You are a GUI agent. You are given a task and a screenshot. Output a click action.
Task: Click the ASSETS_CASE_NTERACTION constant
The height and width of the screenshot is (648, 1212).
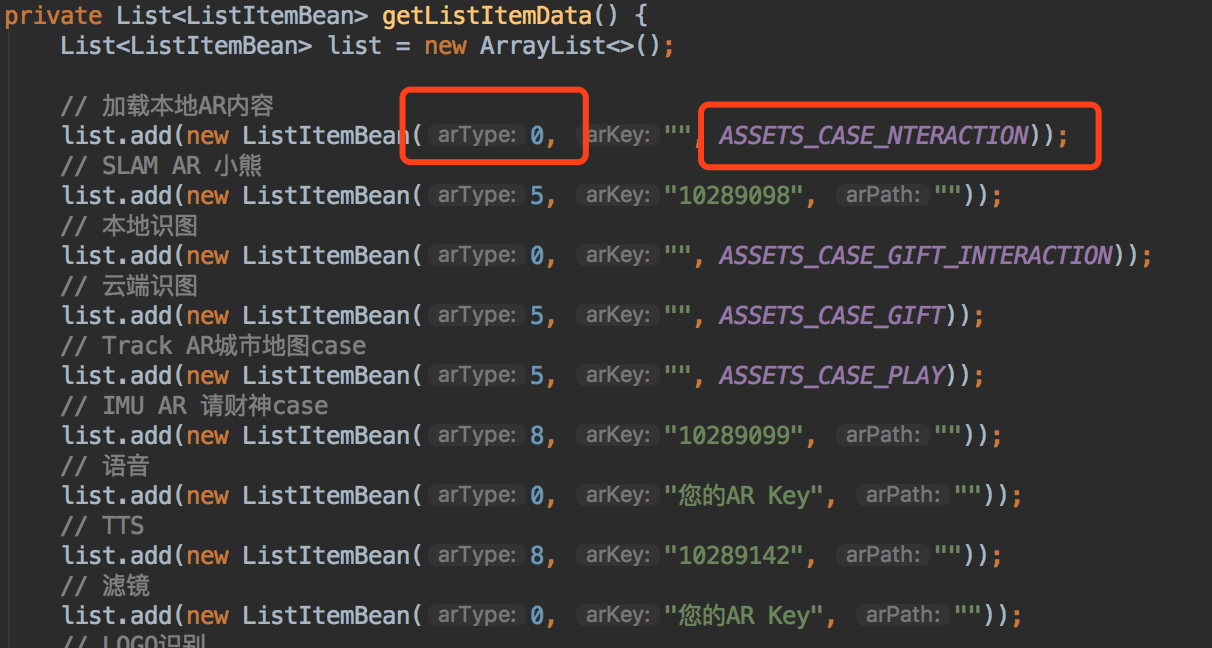tap(874, 135)
